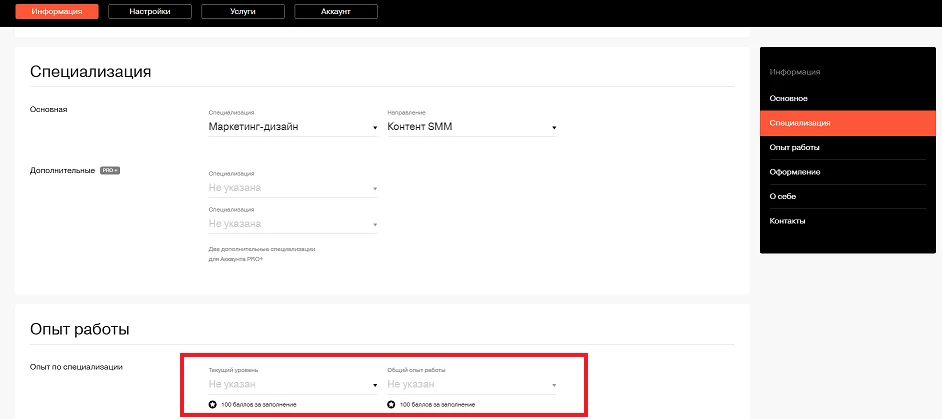The height and width of the screenshot is (419, 942).
Task: Open the Маркетинг-дизайн specialization dropdown
Action: (x=293, y=127)
